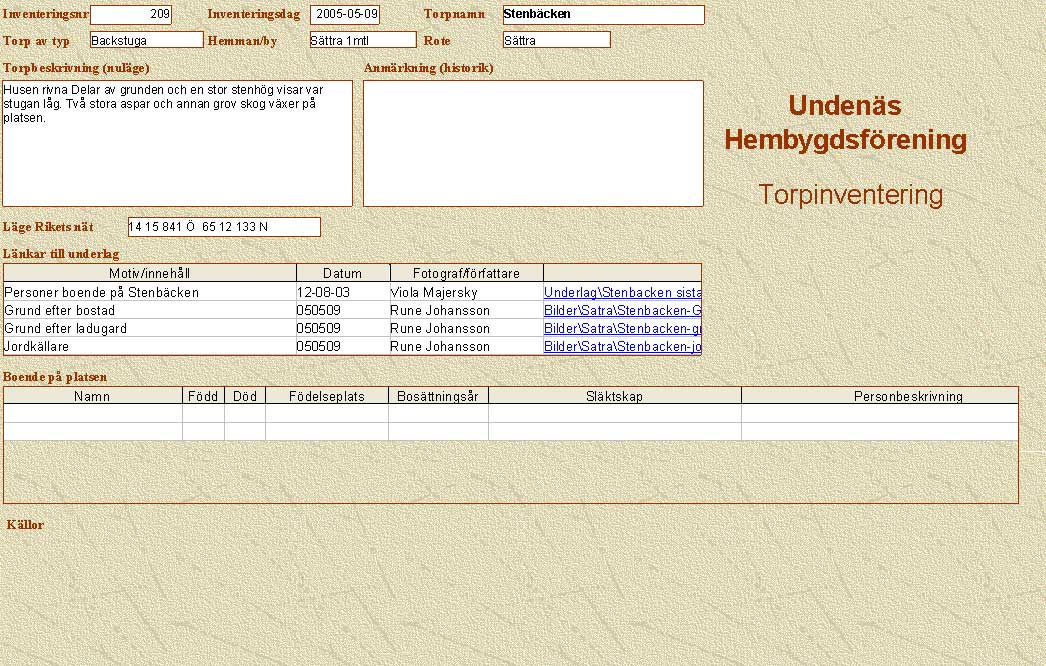Open the Underlag\Stenbacken document link
This screenshot has height=666, width=1046.
(x=622, y=293)
